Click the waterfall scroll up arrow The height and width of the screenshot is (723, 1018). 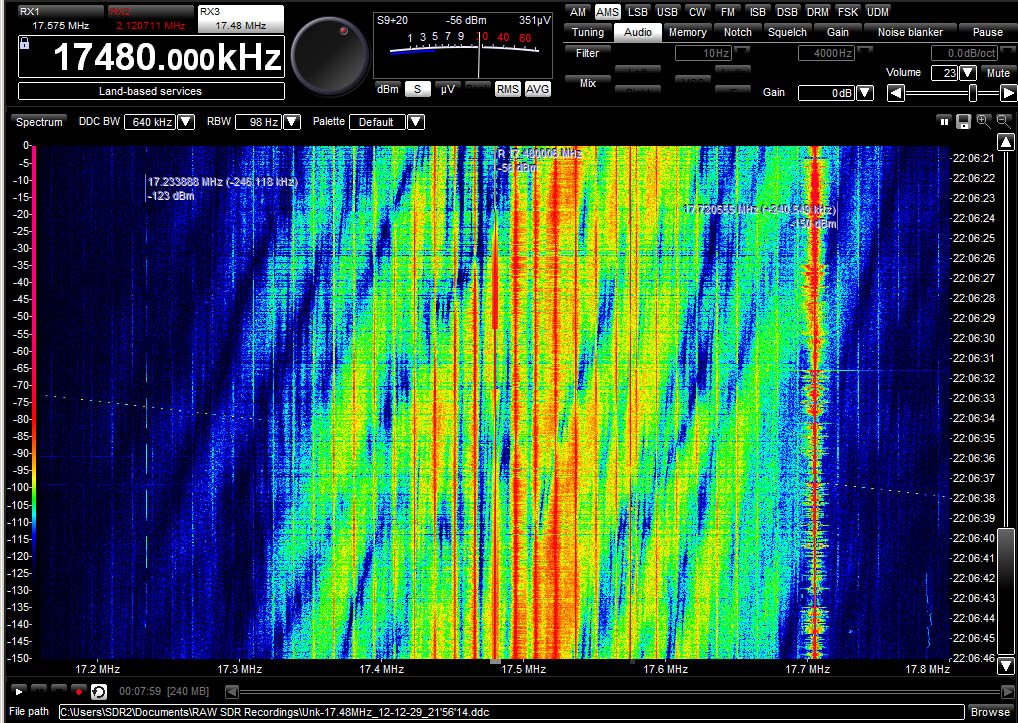[1006, 142]
